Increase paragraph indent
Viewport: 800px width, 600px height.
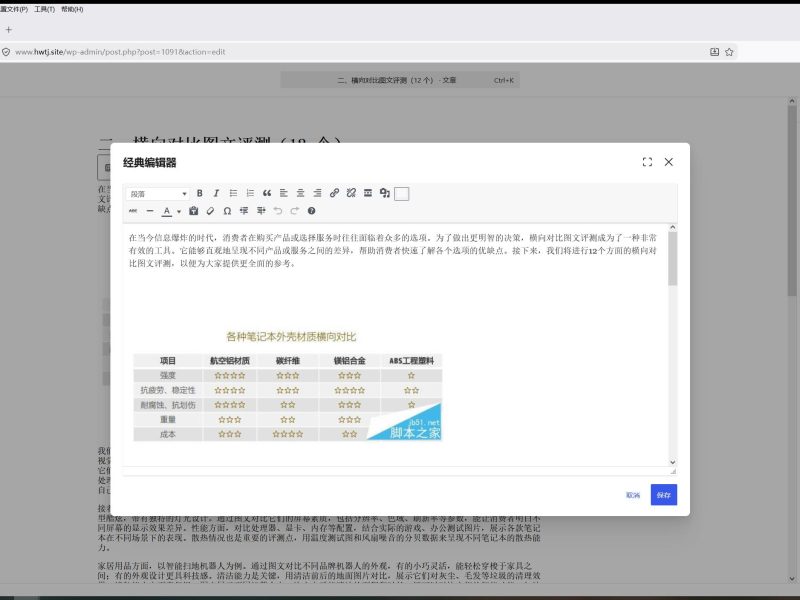click(x=261, y=211)
